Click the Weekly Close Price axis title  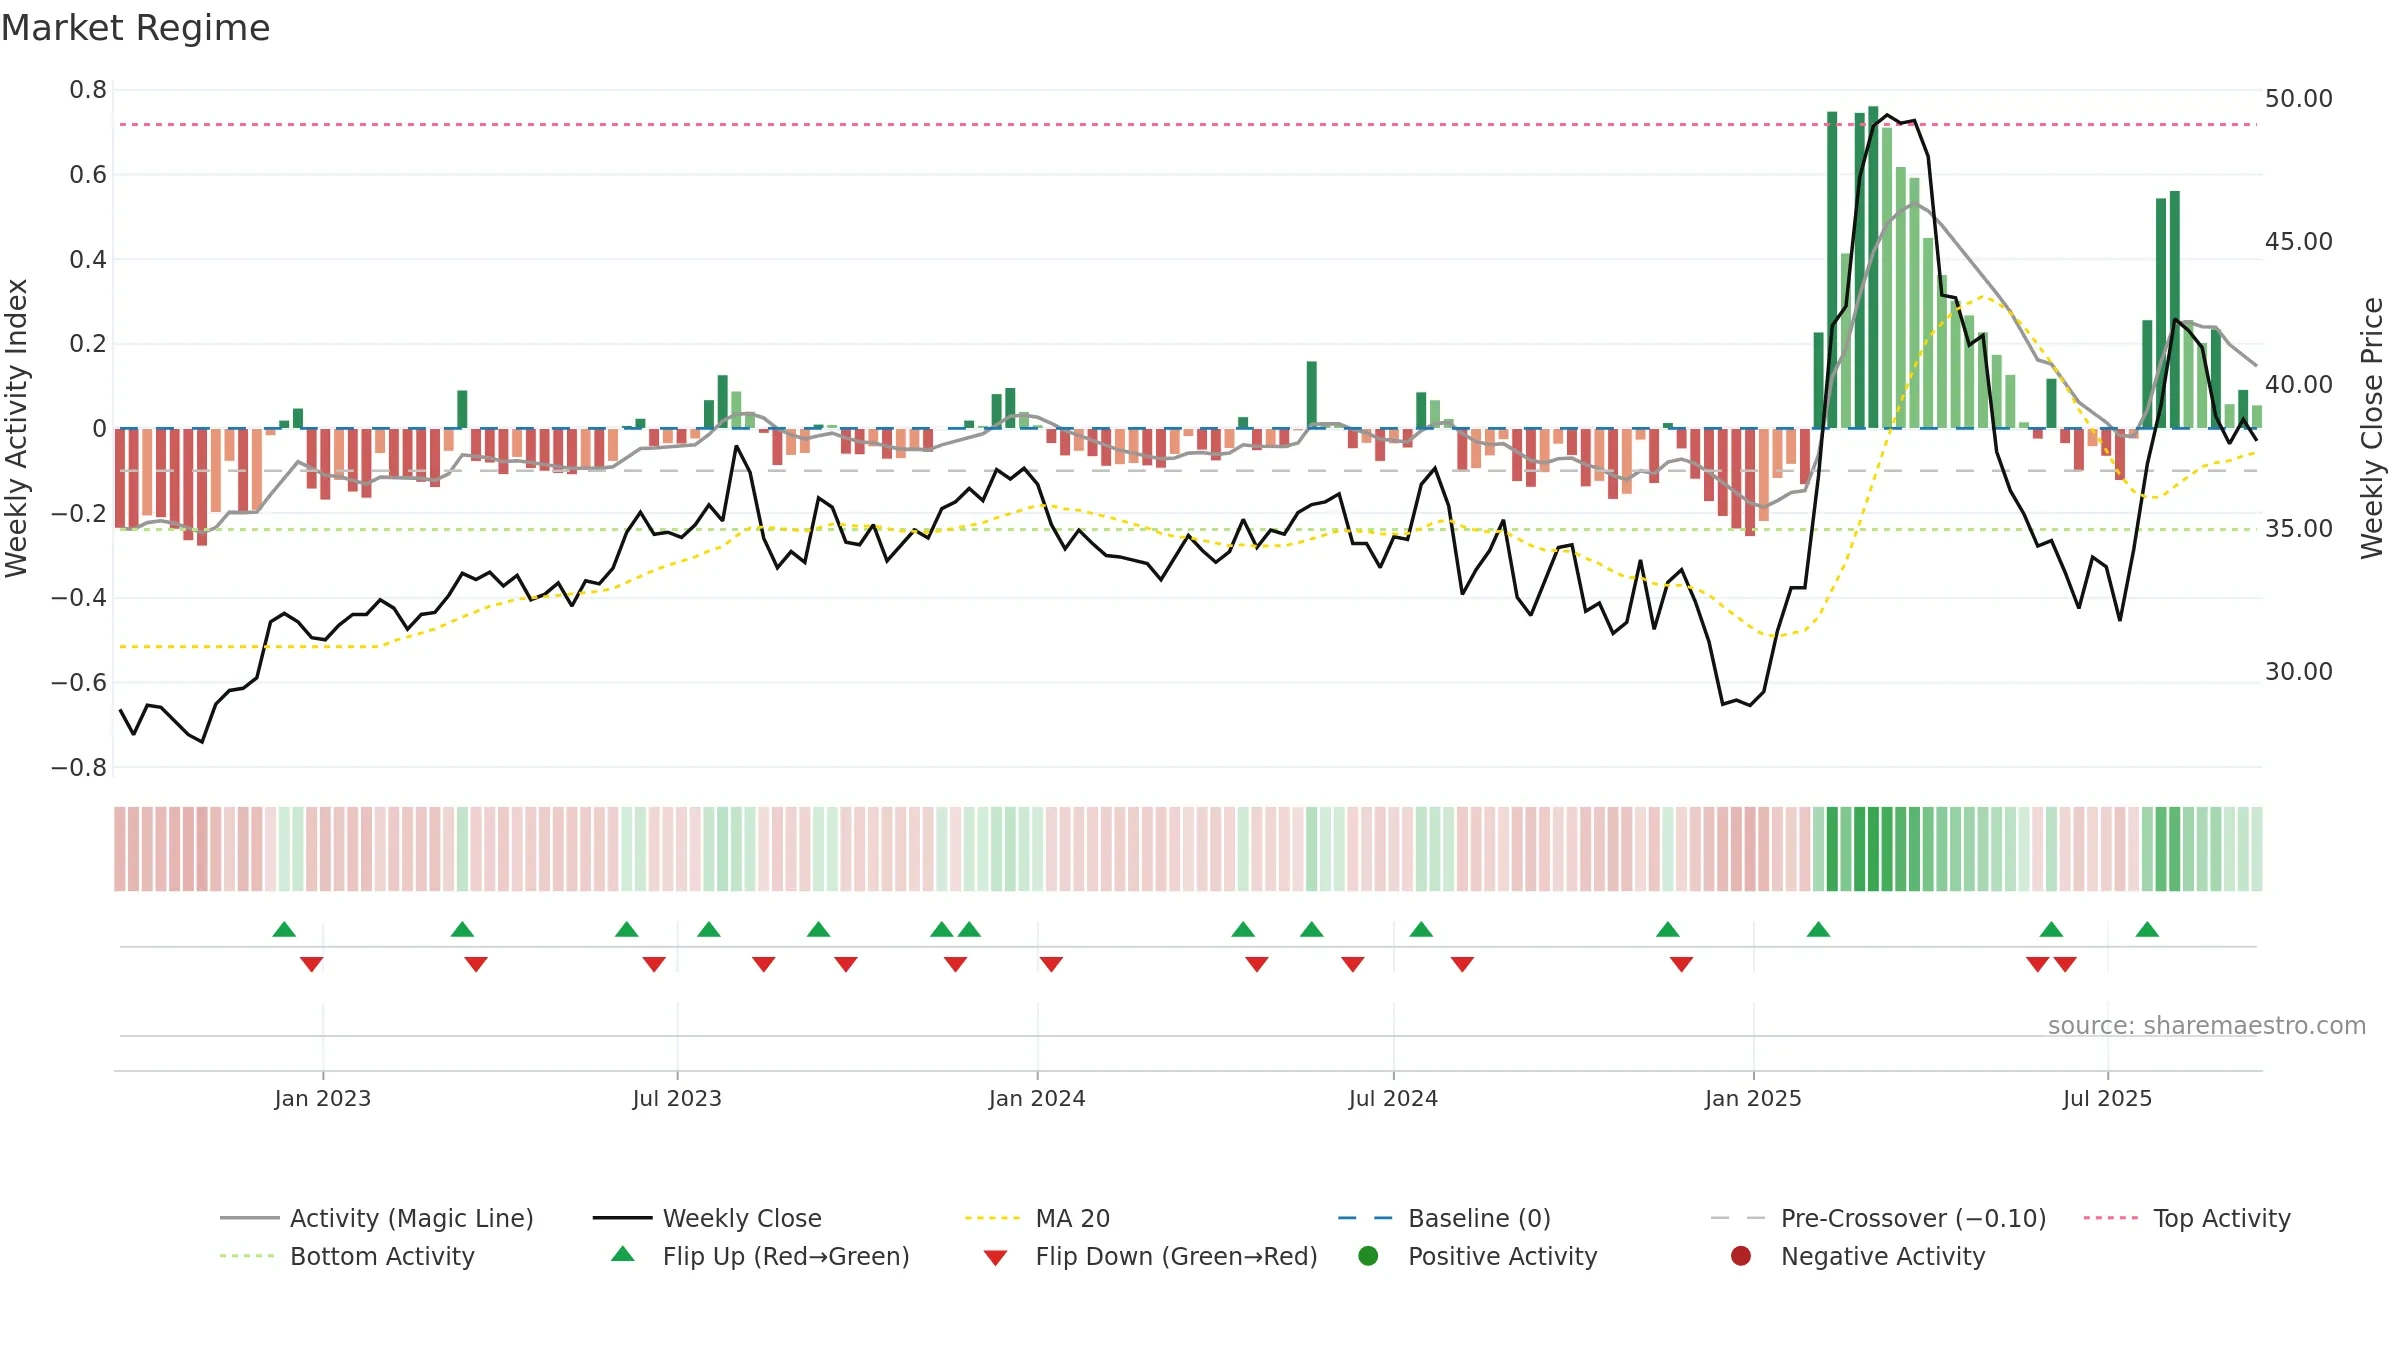[2372, 428]
